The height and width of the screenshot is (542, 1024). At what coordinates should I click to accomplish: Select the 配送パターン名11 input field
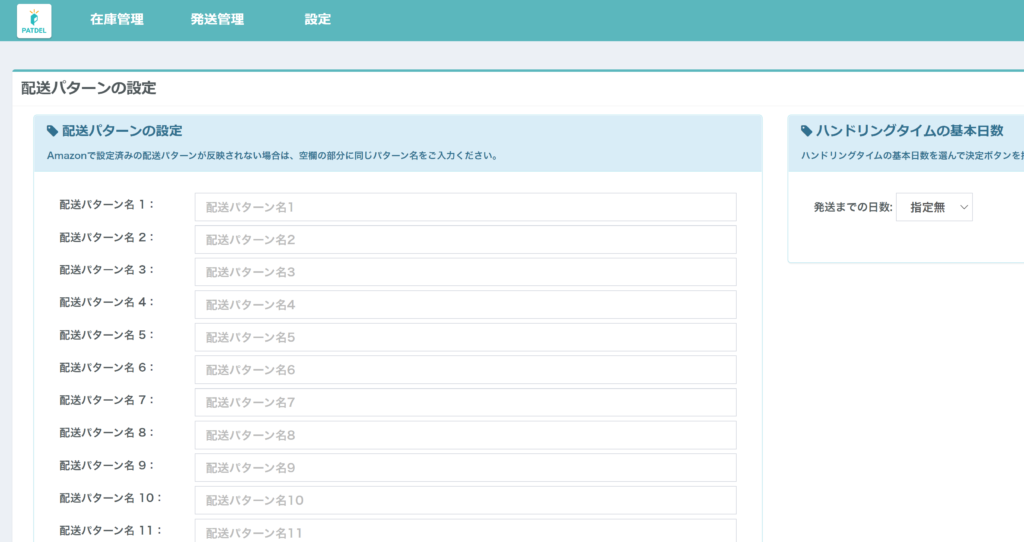(x=465, y=531)
